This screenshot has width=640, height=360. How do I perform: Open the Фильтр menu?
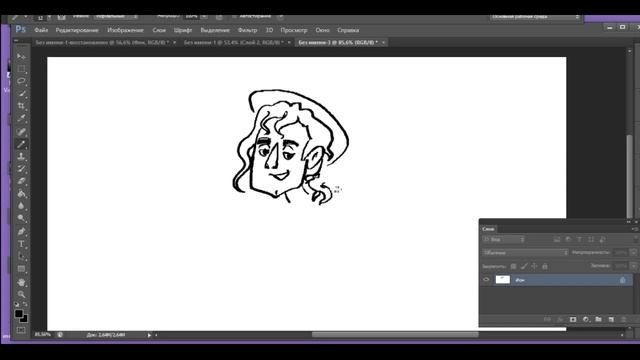(x=247, y=30)
